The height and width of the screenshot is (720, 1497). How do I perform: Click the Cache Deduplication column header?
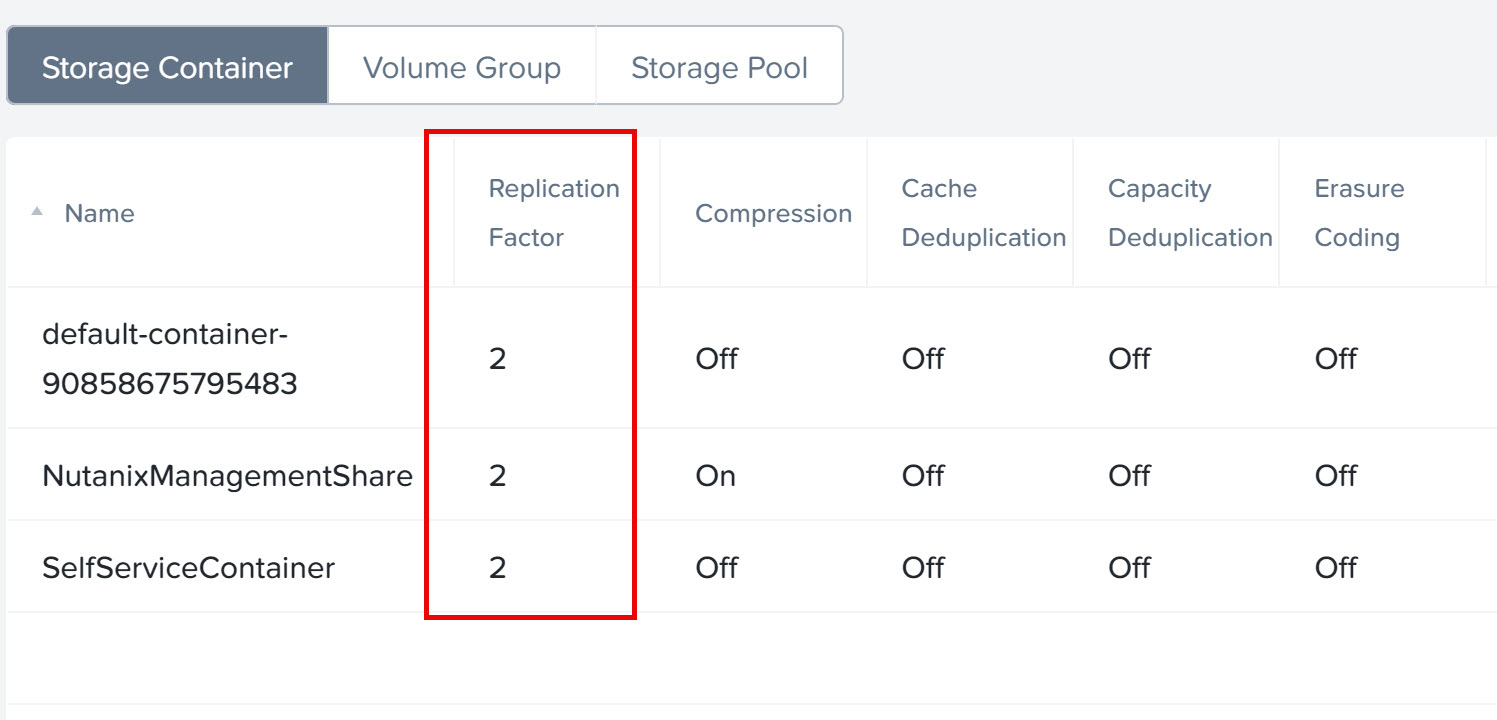(x=983, y=213)
